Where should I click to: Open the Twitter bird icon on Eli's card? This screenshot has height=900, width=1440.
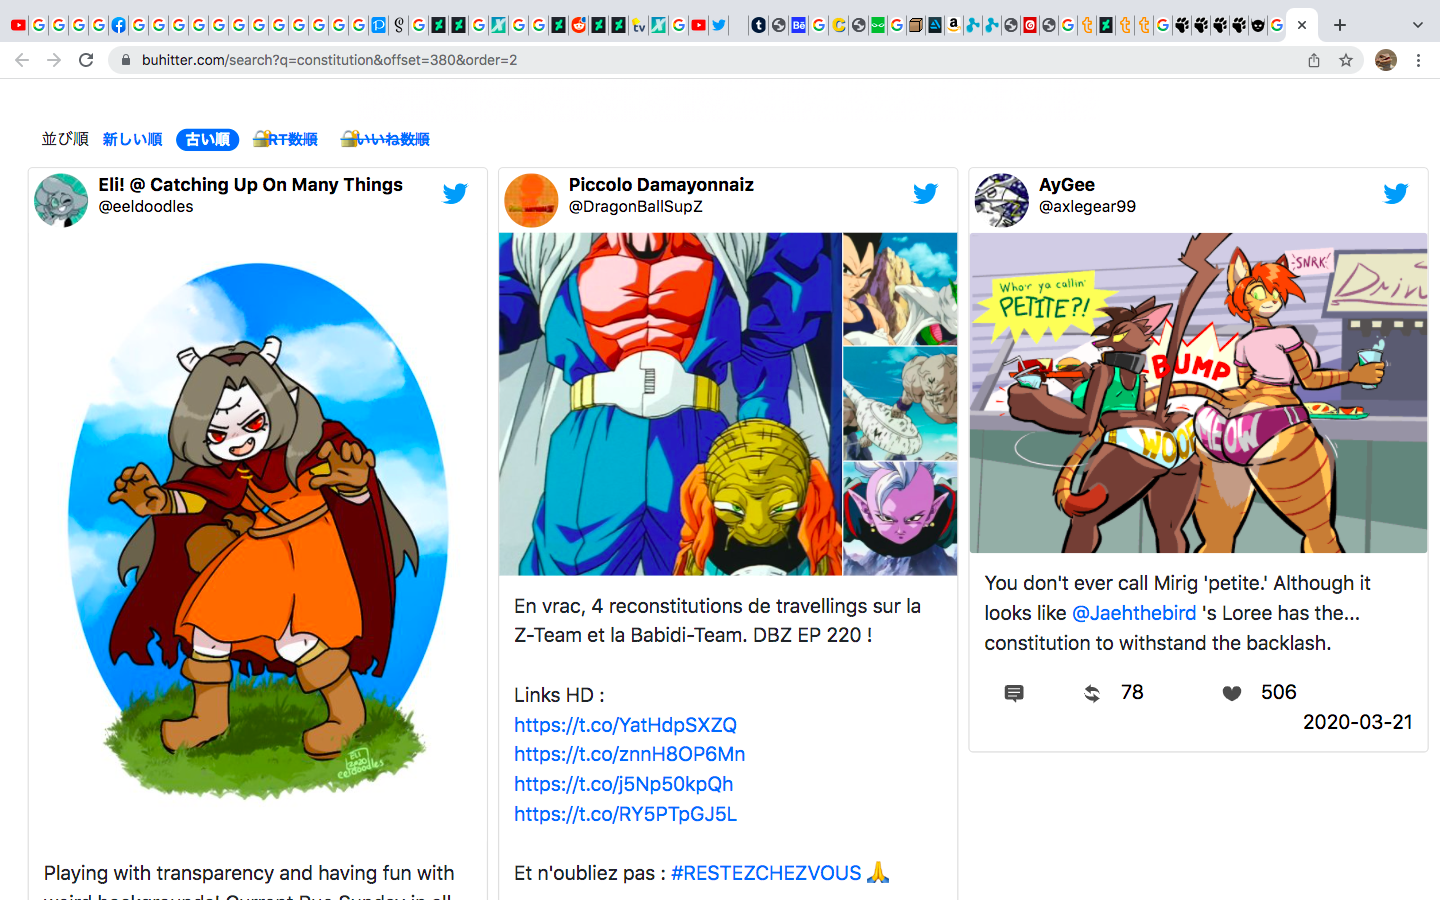[455, 194]
